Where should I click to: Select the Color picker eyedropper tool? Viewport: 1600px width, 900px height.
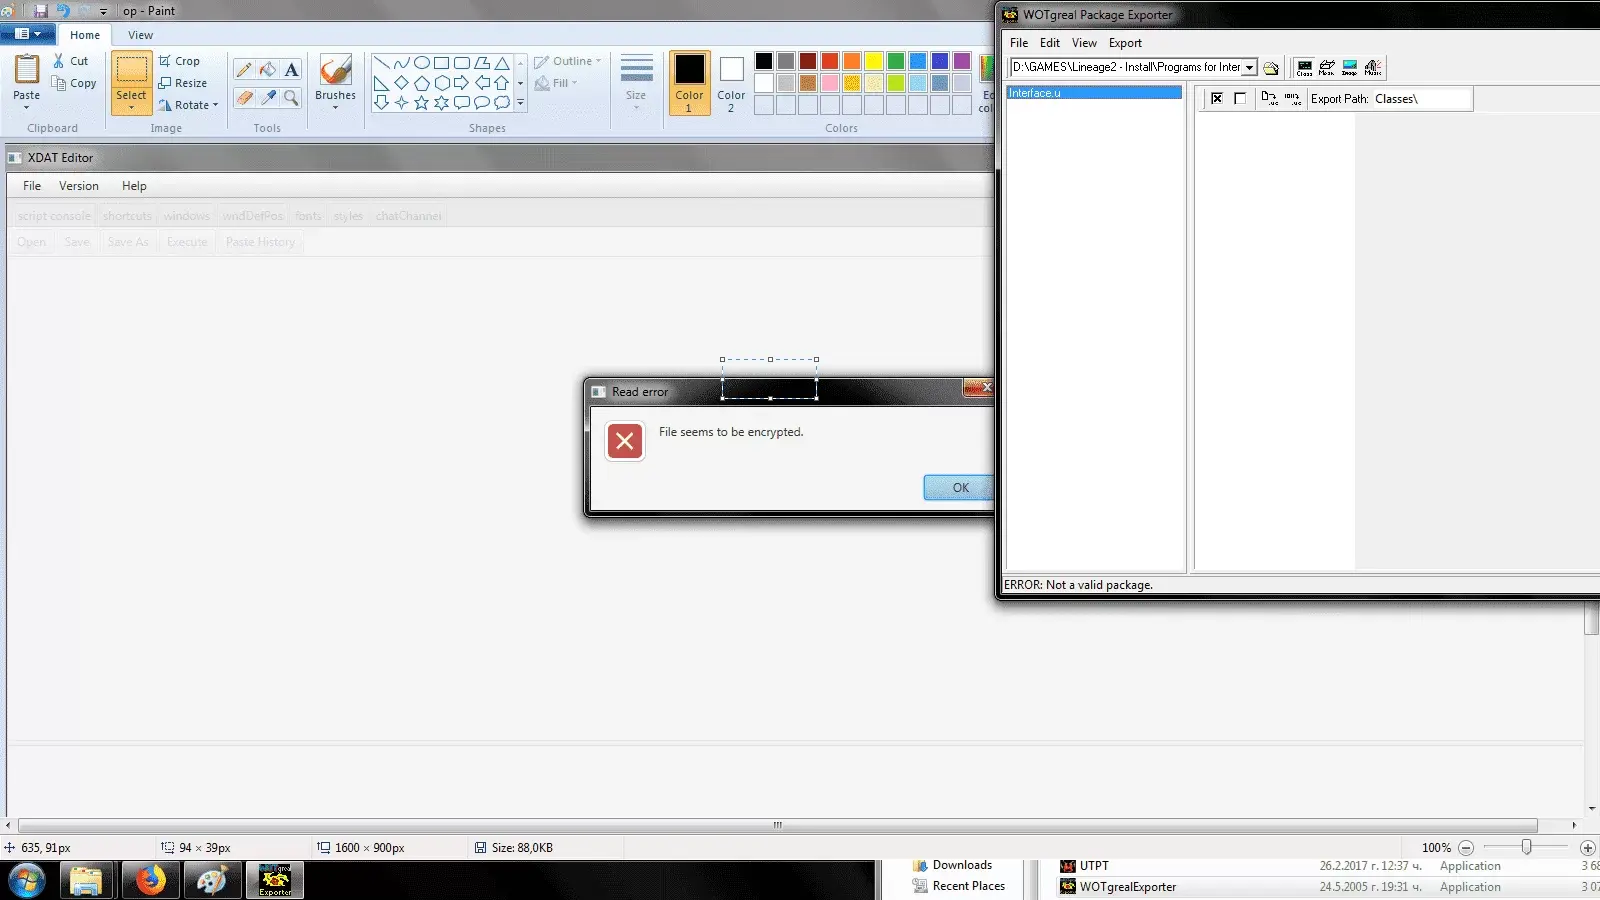268,97
